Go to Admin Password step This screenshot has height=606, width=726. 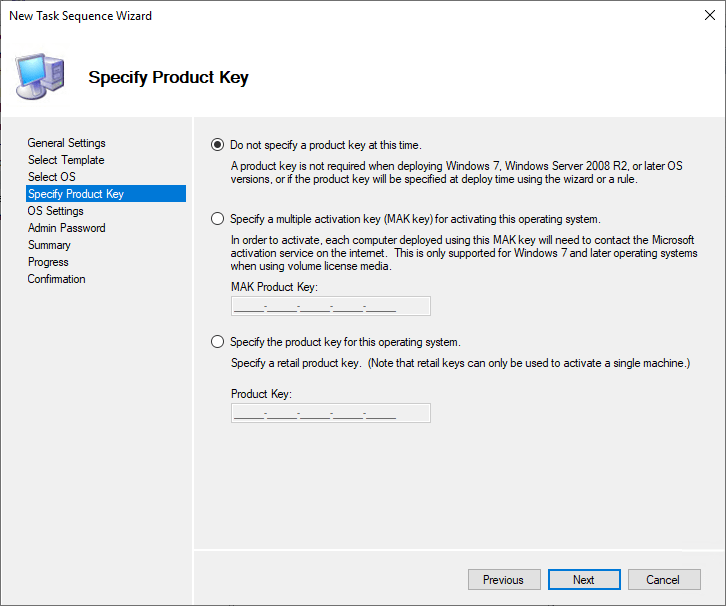pyautogui.click(x=66, y=228)
